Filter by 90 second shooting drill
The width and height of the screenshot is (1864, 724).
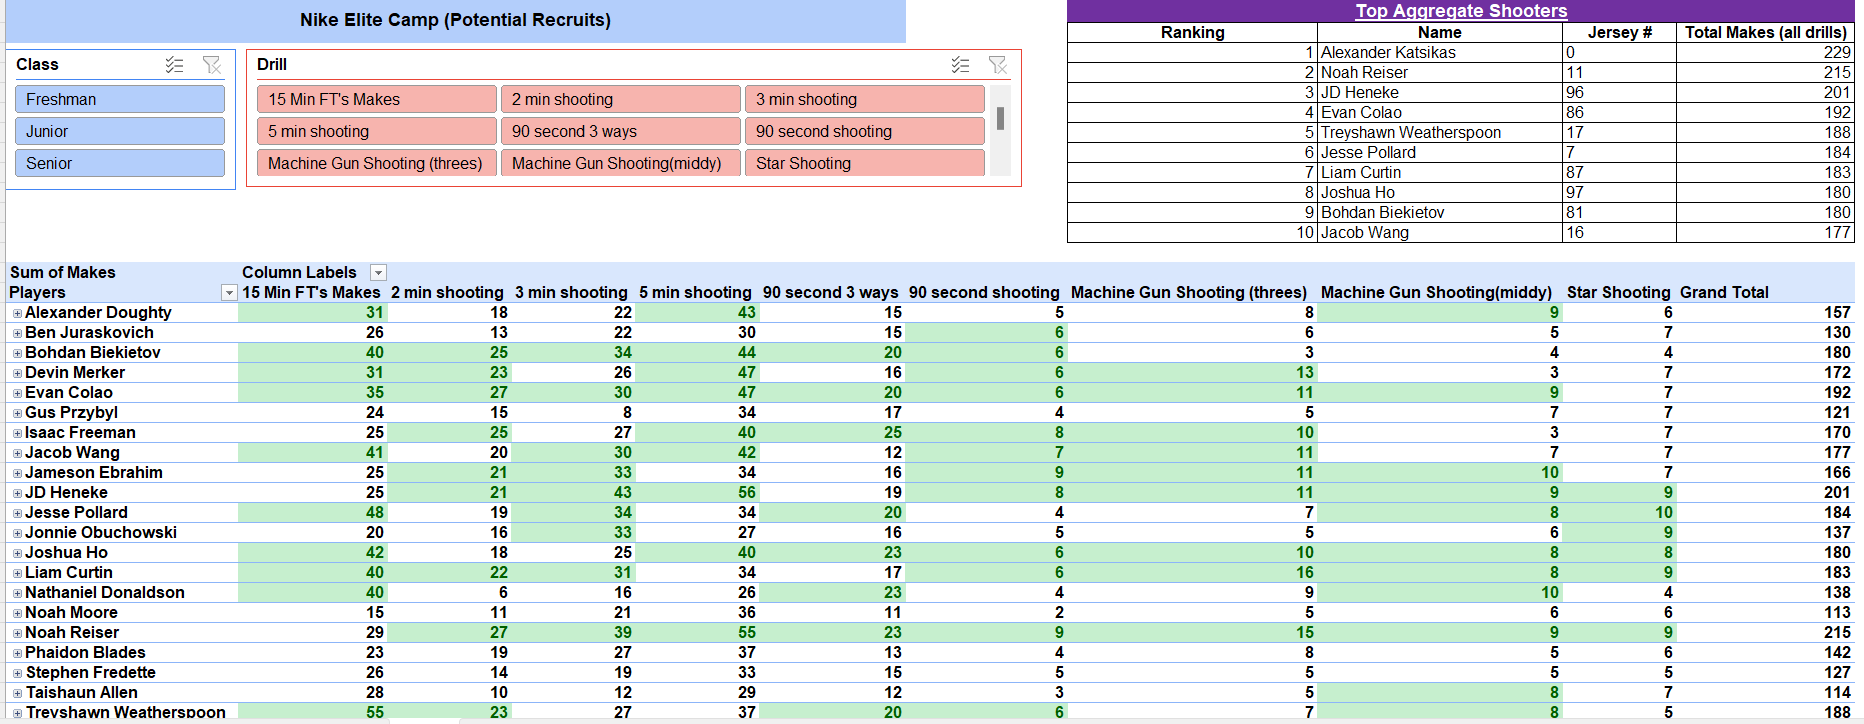tap(865, 131)
